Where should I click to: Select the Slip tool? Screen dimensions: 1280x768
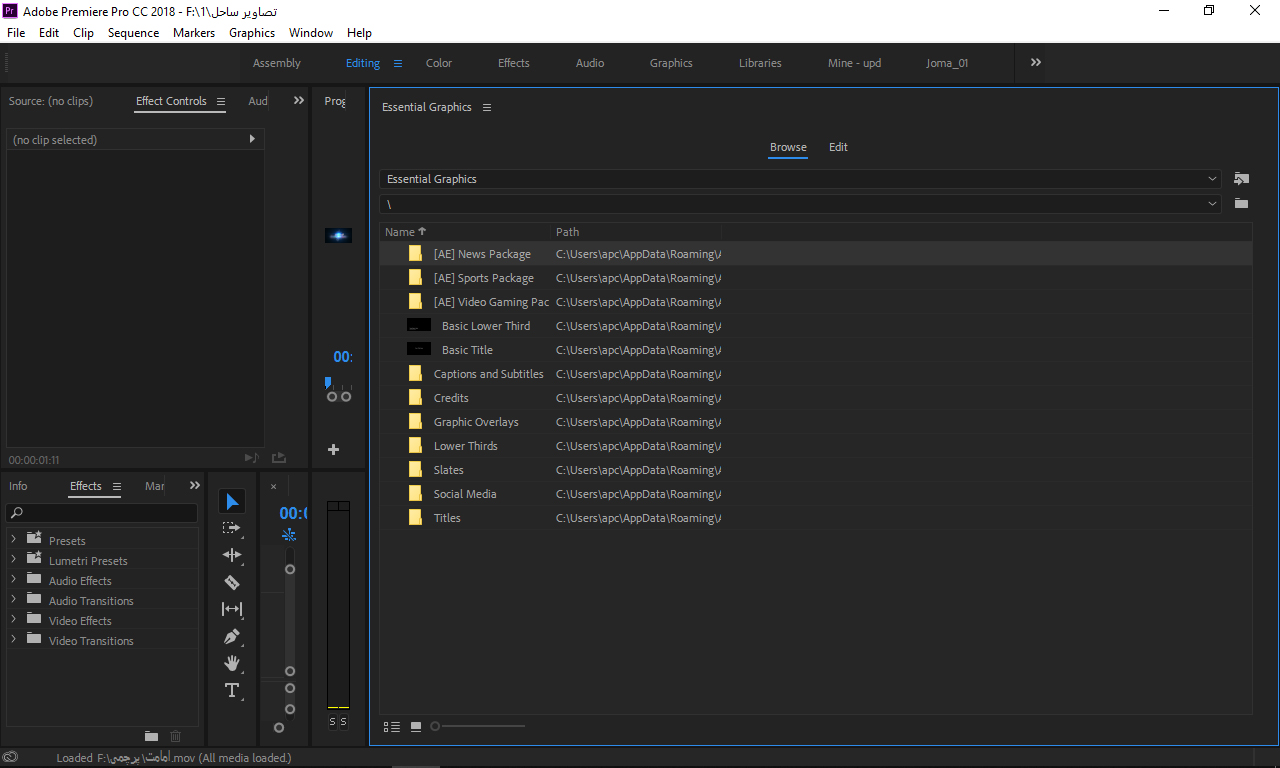[x=232, y=609]
